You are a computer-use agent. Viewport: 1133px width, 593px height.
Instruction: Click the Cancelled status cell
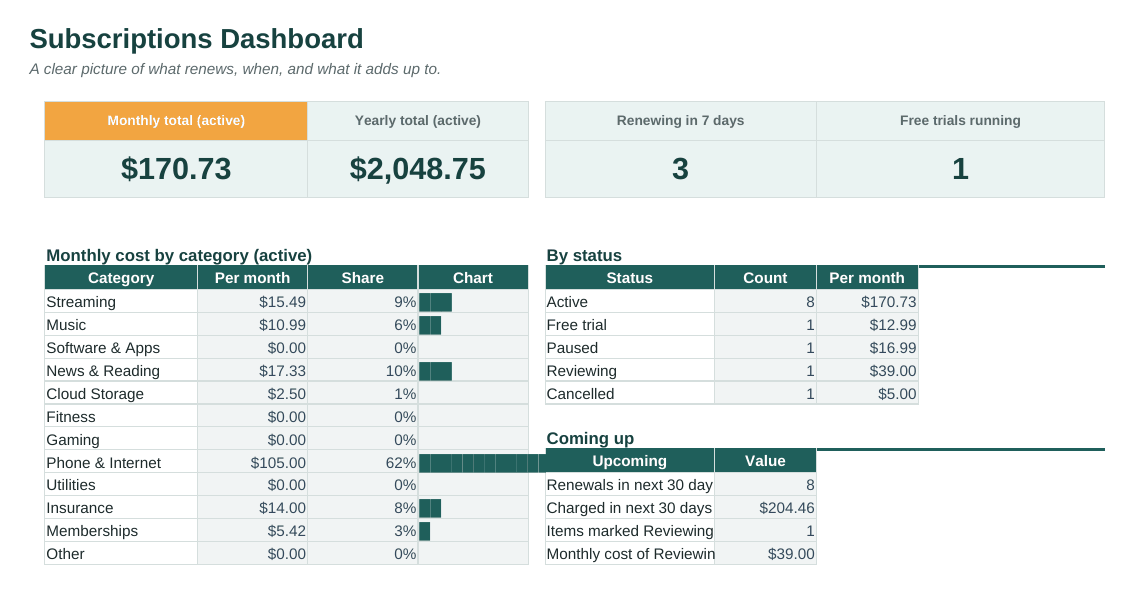(629, 394)
